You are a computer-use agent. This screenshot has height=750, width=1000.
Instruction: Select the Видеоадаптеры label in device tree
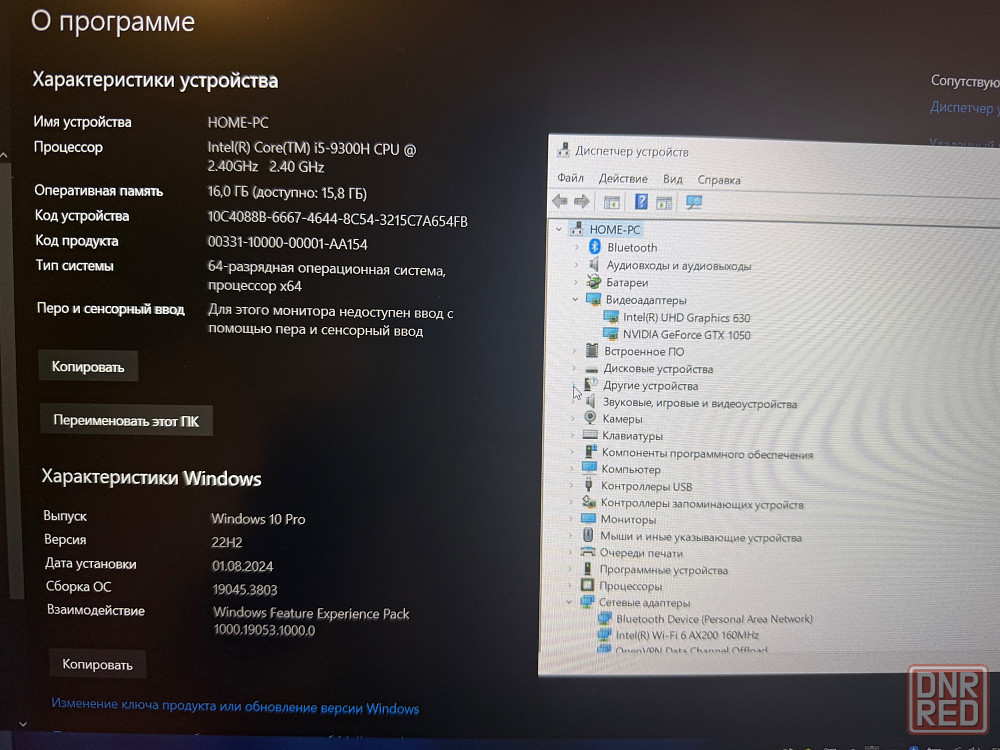(646, 299)
